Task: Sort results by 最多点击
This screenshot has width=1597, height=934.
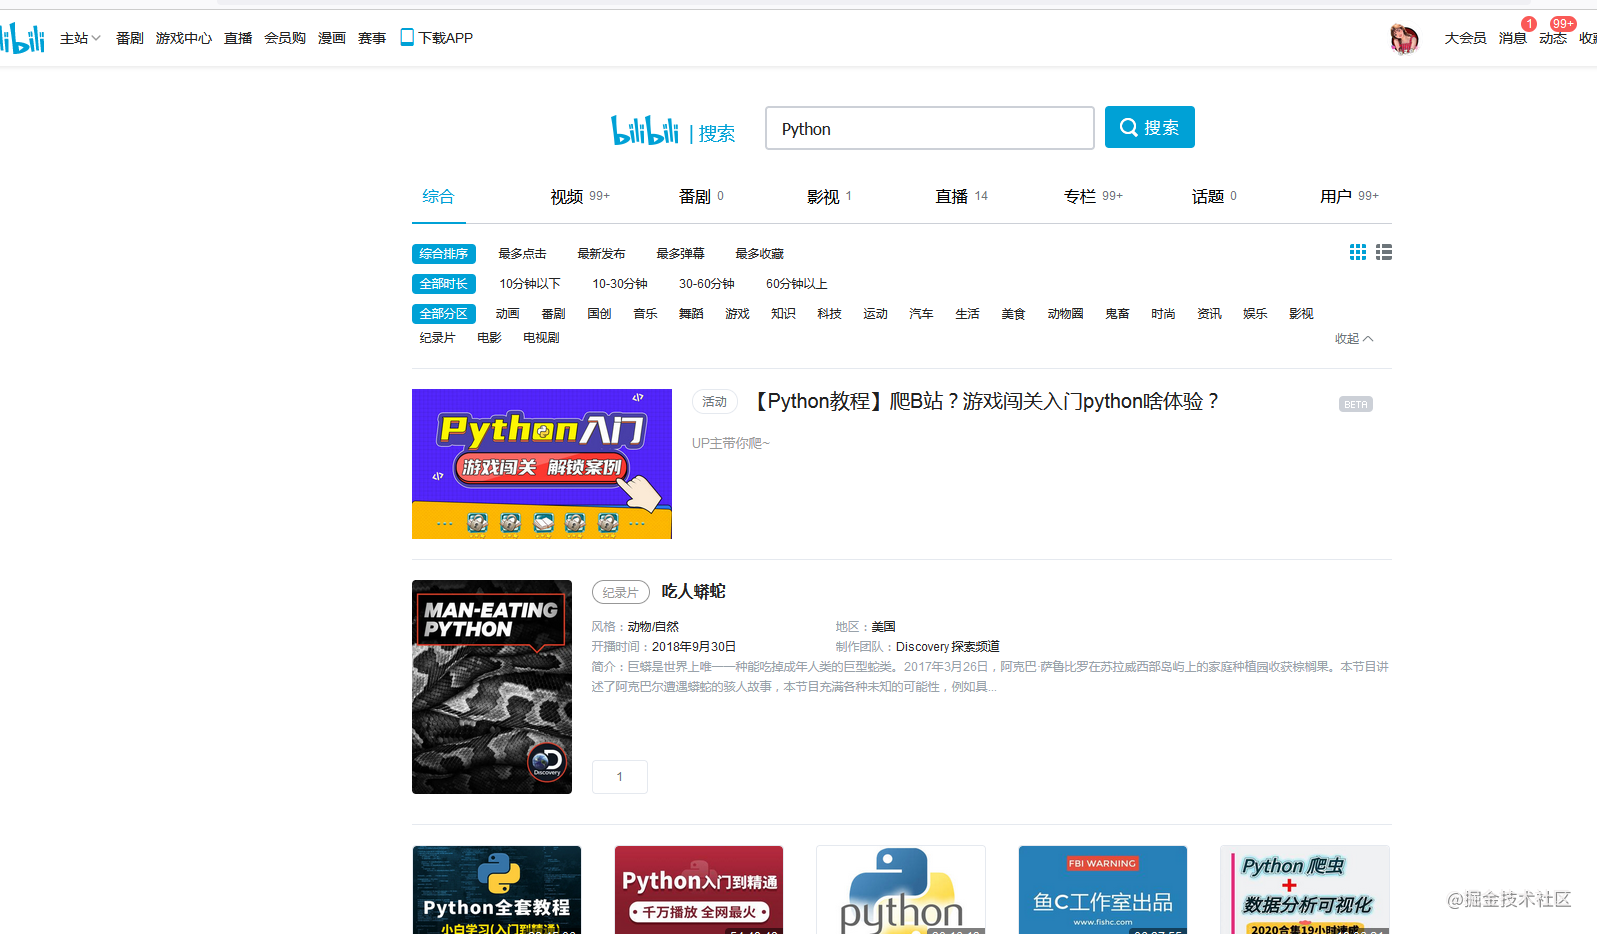Action: coord(522,254)
